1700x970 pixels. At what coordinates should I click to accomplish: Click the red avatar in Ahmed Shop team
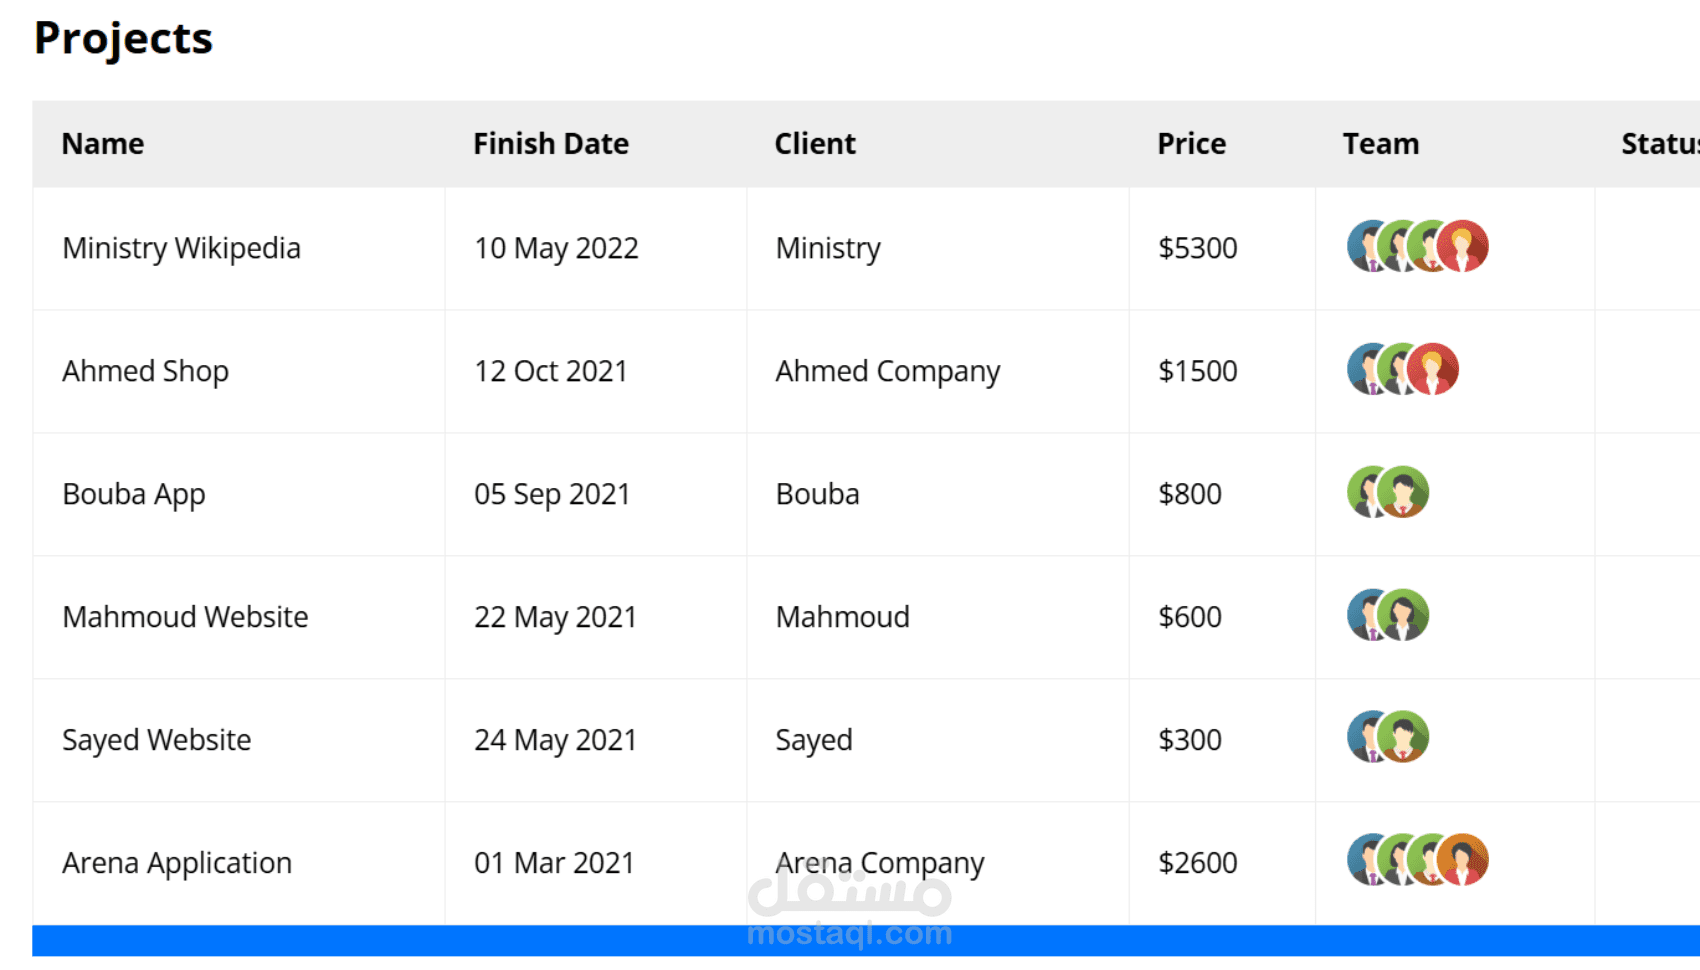(x=1433, y=369)
